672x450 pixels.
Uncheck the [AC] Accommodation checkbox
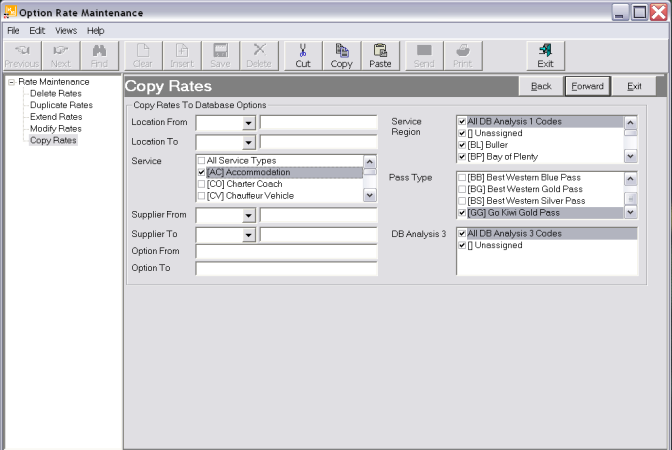[201, 172]
